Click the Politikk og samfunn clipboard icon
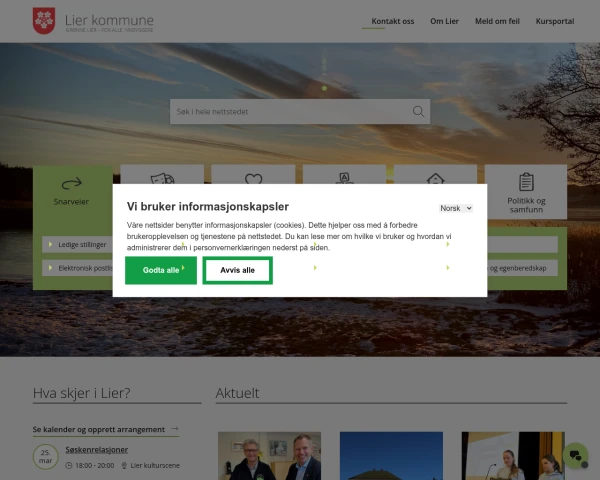 pyautogui.click(x=526, y=182)
